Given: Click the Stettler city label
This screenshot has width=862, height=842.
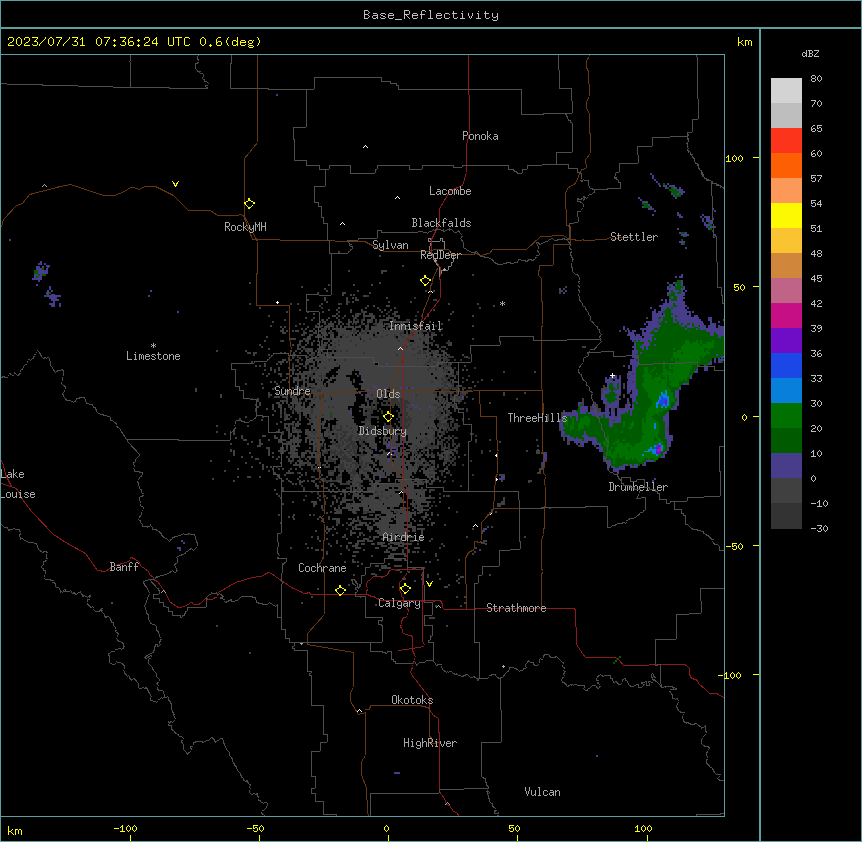Looking at the screenshot, I should click(634, 237).
